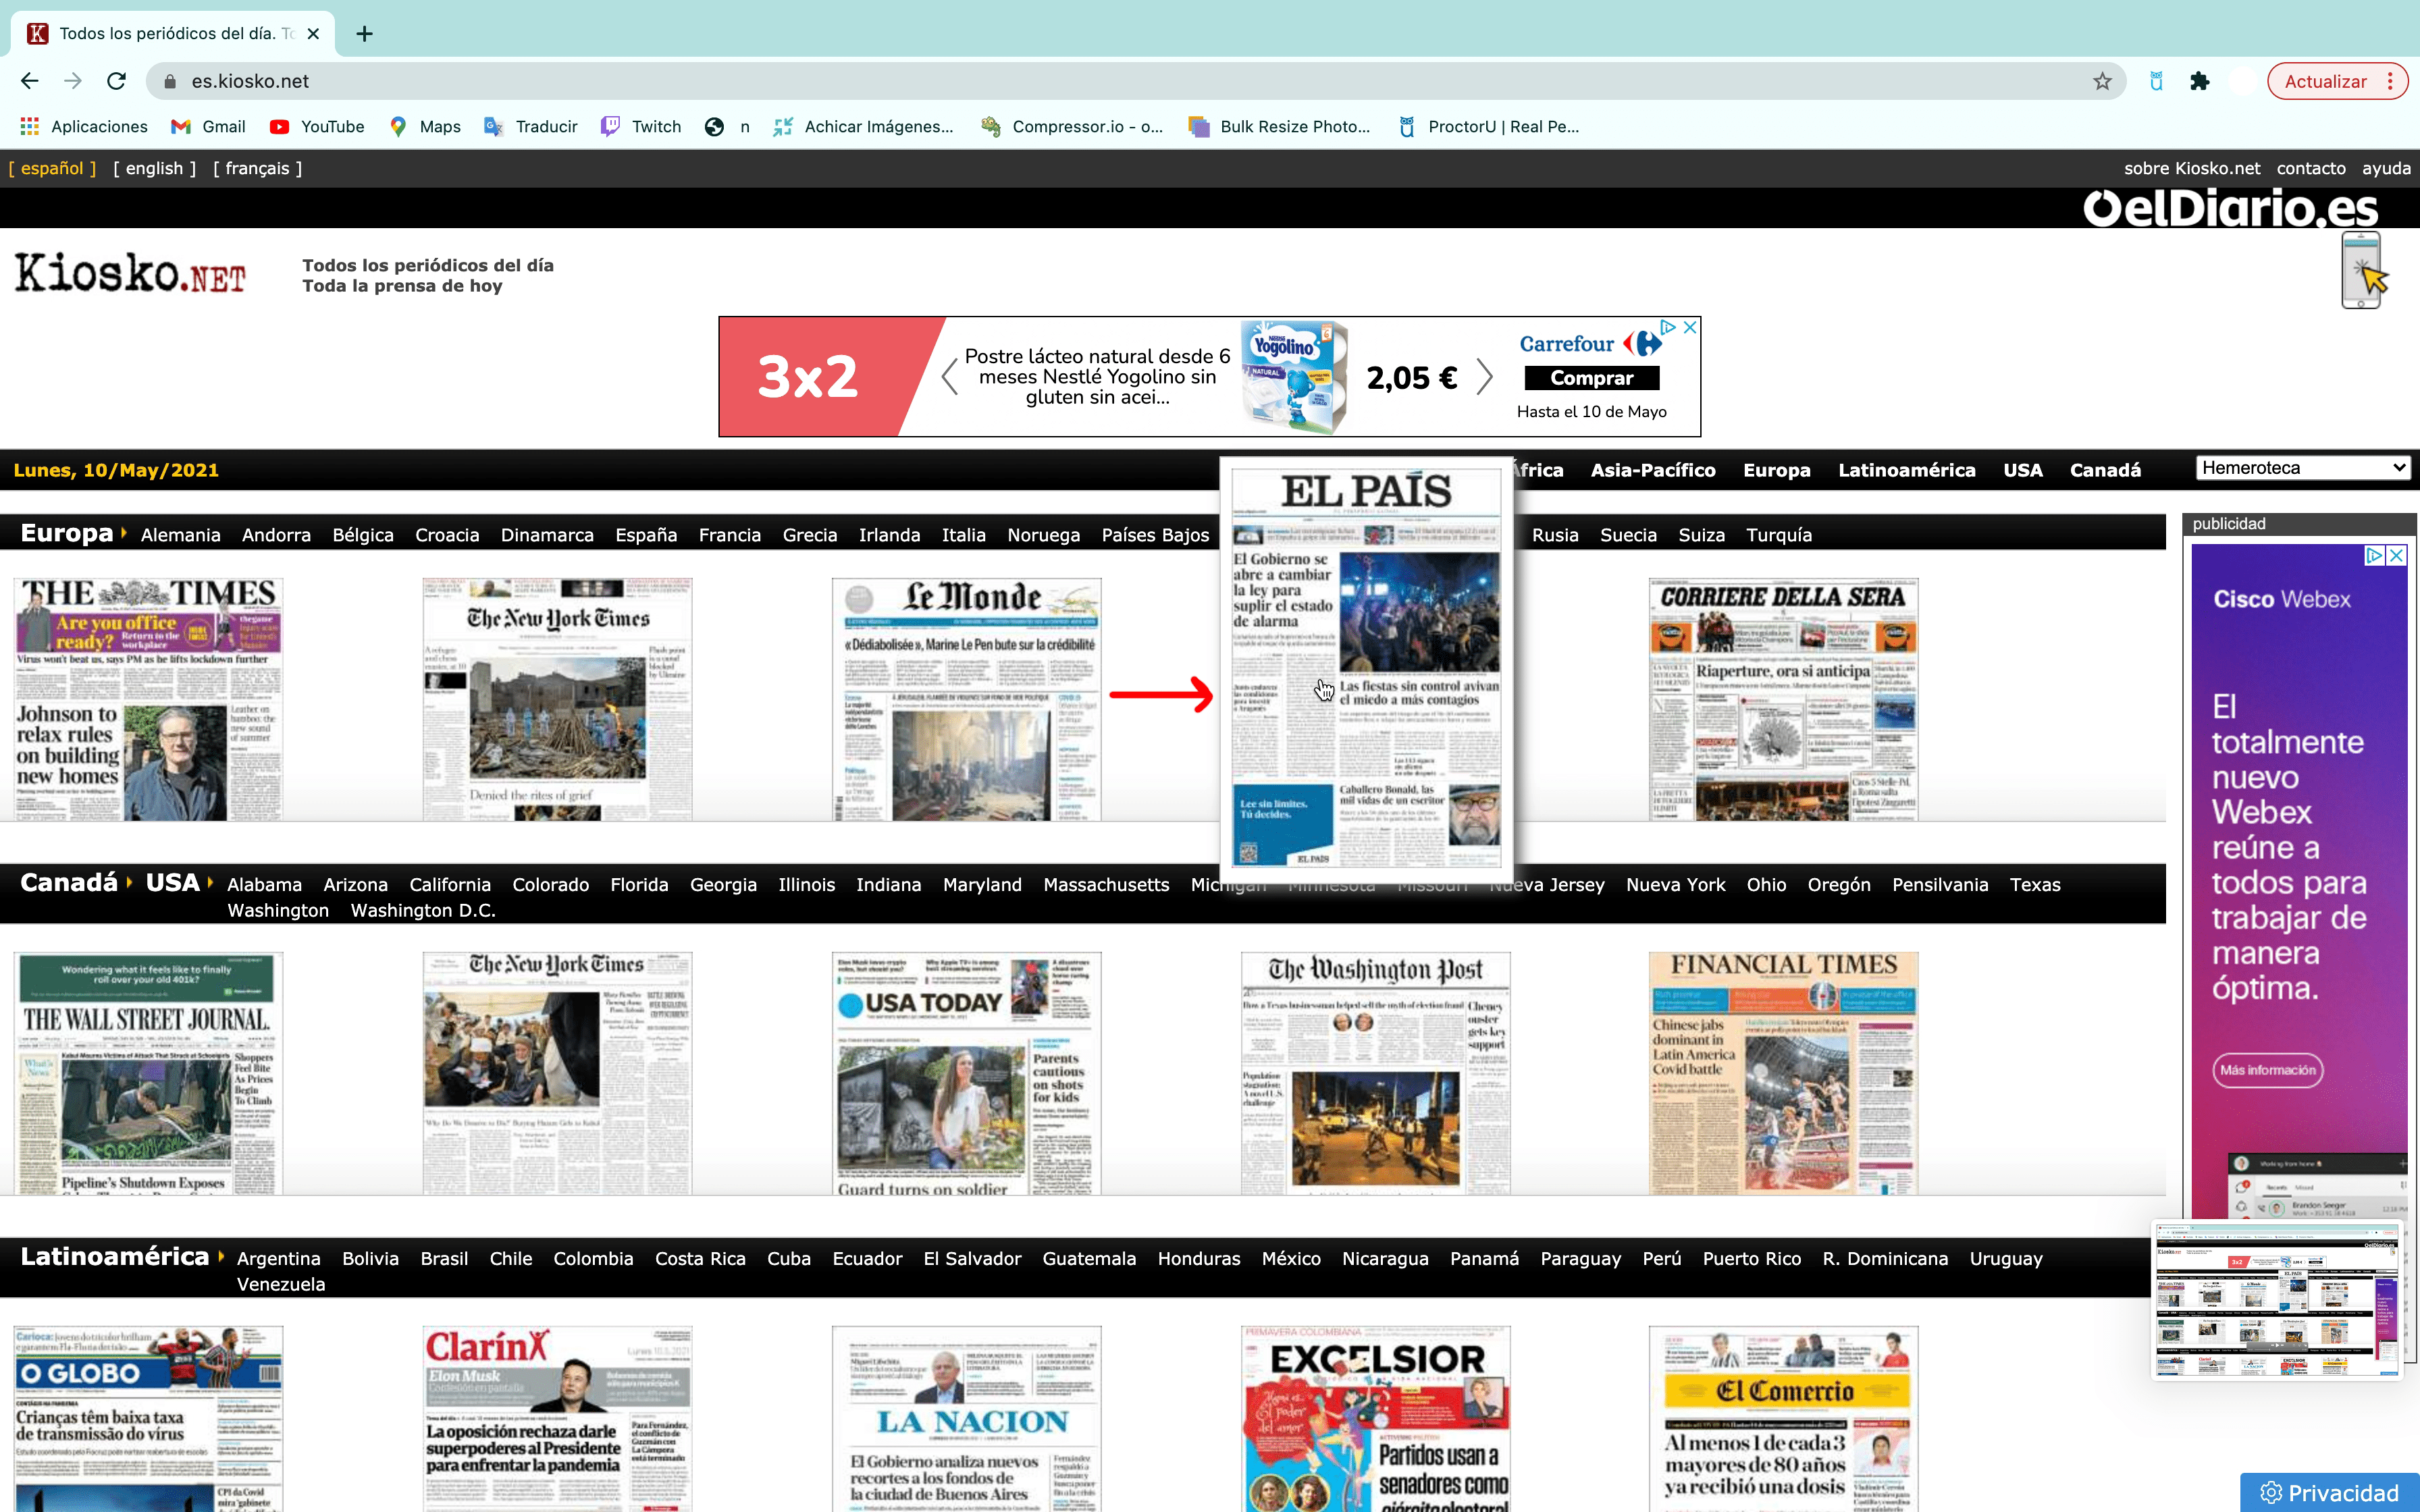
Task: Open the Aplicaciones bookmarks shortcut
Action: pyautogui.click(x=84, y=126)
